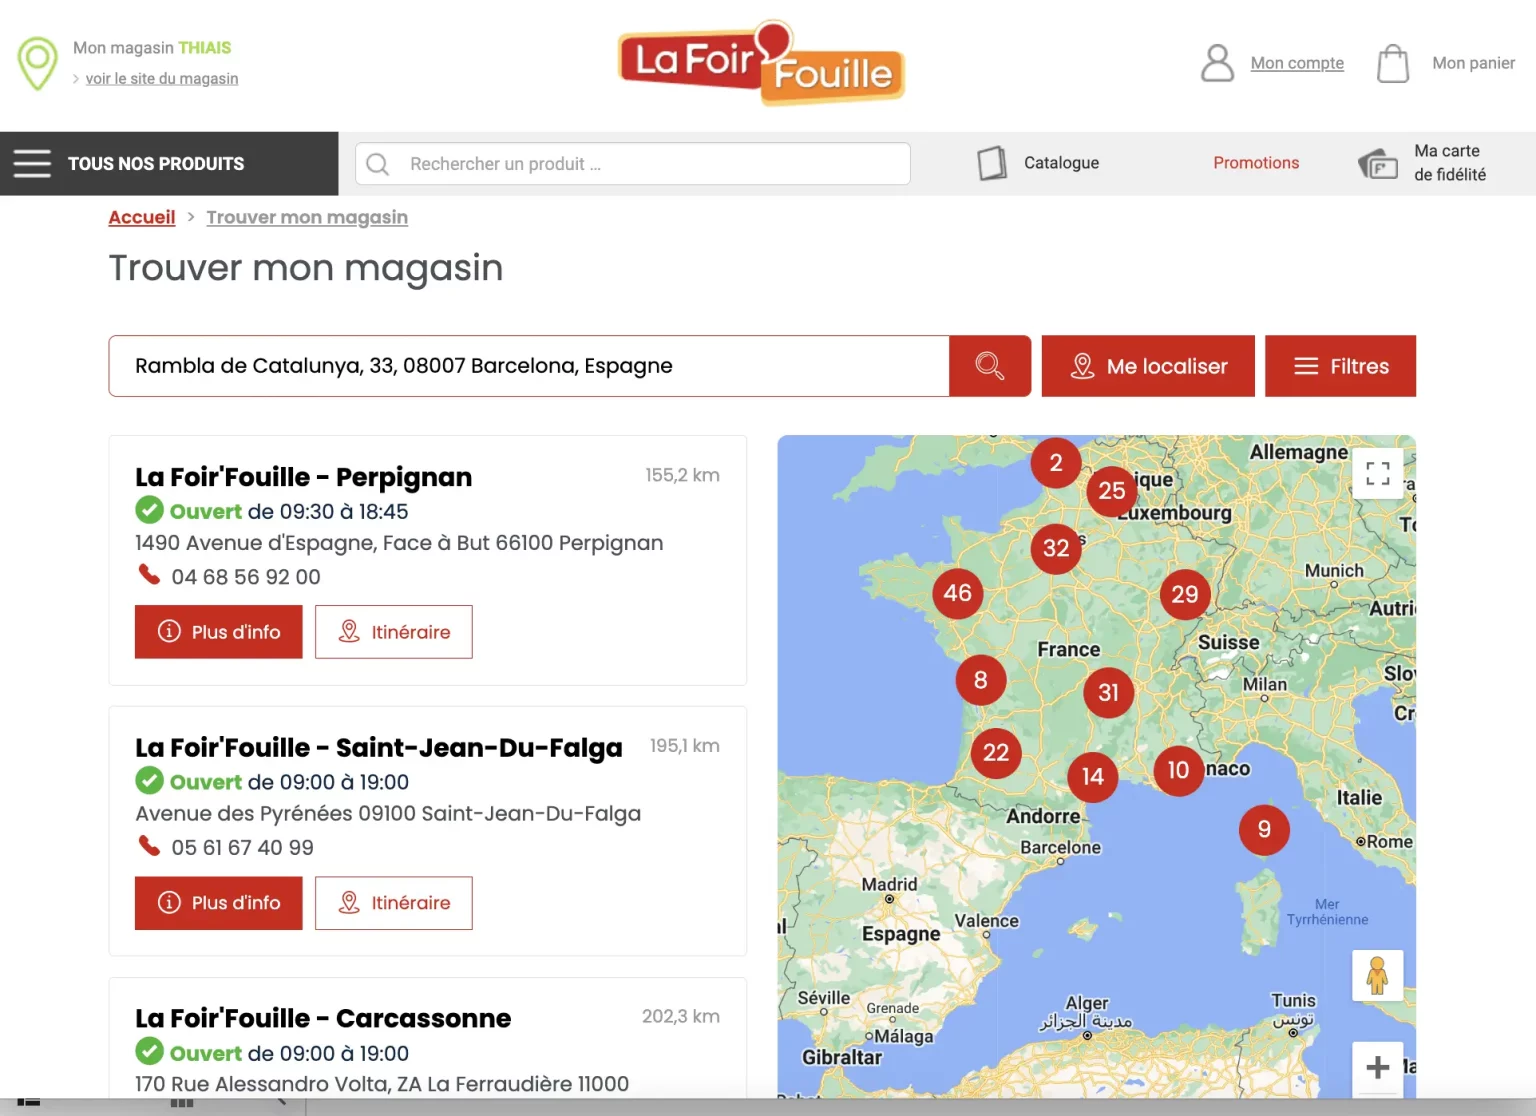The width and height of the screenshot is (1536, 1116).
Task: Click the Madrid label on the map
Action: pyautogui.click(x=889, y=885)
